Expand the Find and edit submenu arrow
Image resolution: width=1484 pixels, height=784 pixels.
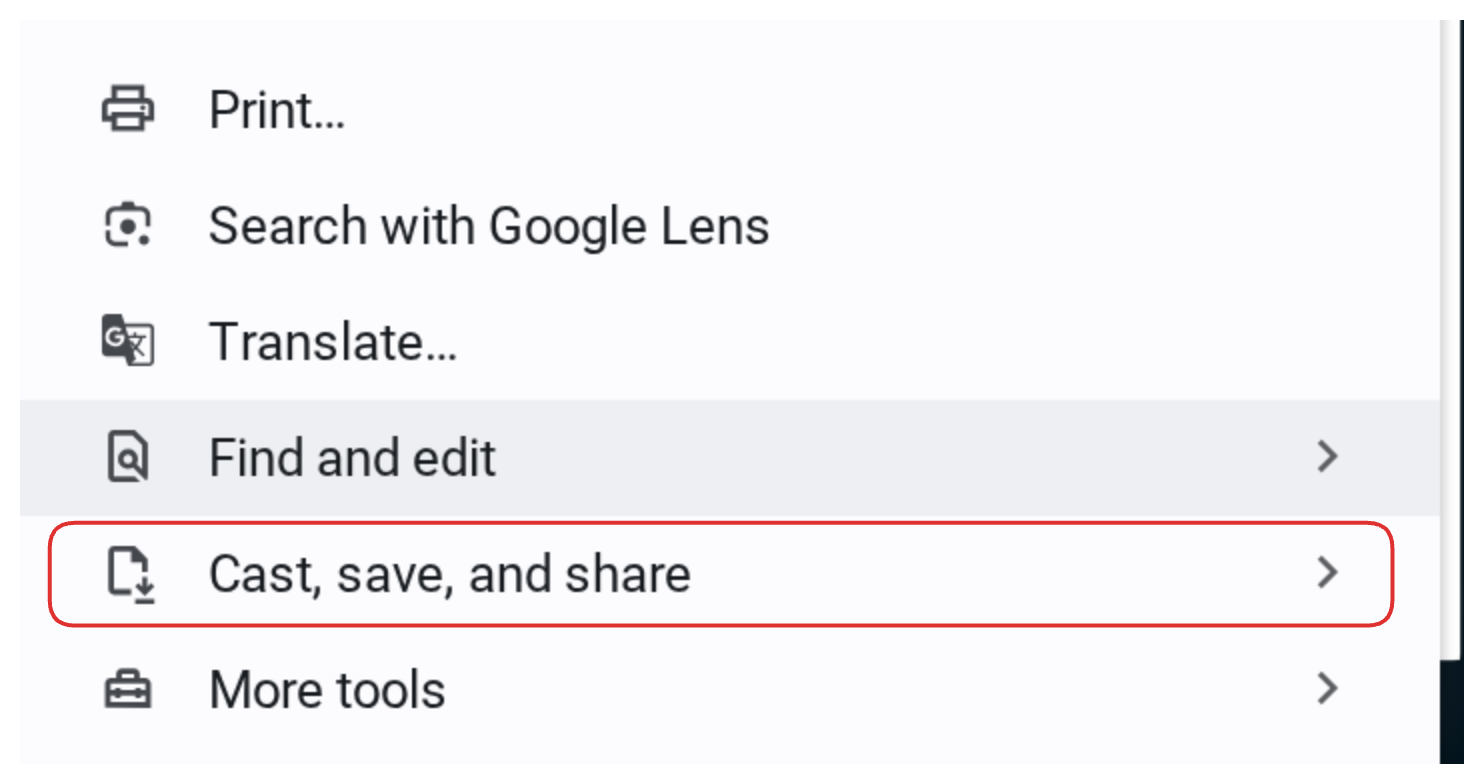click(x=1327, y=457)
